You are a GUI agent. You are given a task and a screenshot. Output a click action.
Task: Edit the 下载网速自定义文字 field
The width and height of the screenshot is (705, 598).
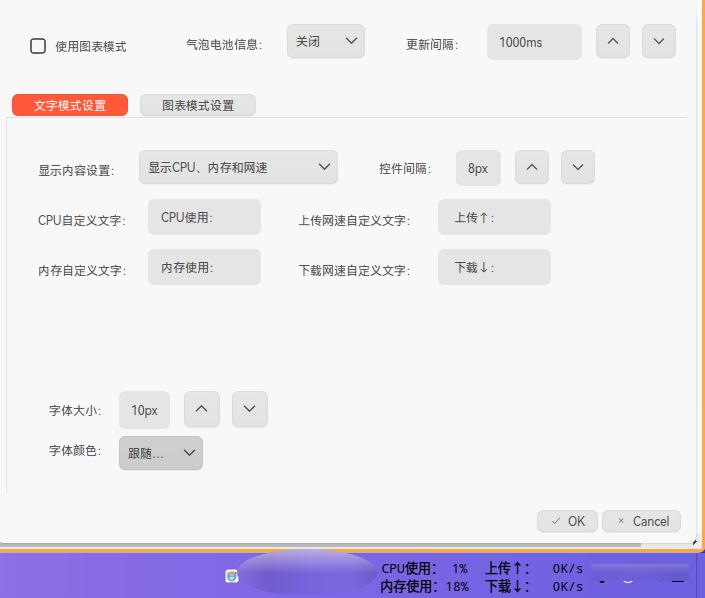[x=494, y=268]
